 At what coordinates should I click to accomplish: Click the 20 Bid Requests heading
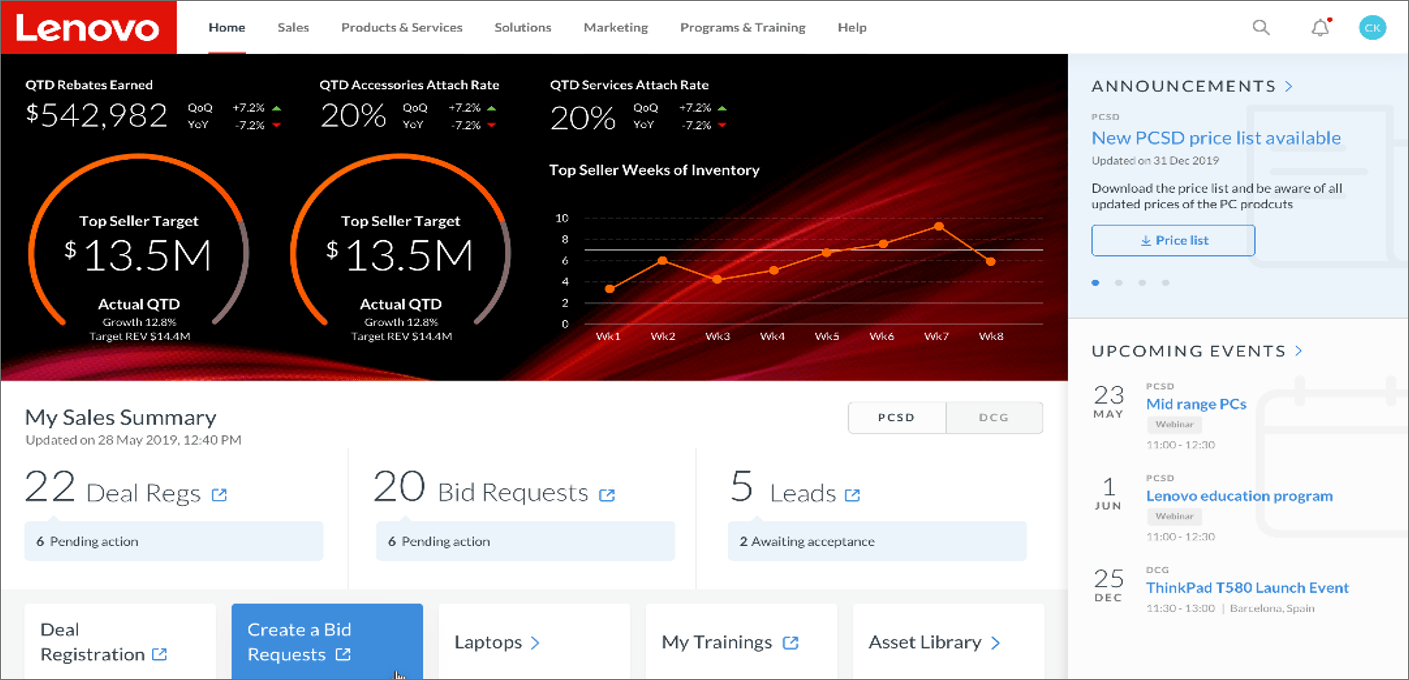point(481,488)
